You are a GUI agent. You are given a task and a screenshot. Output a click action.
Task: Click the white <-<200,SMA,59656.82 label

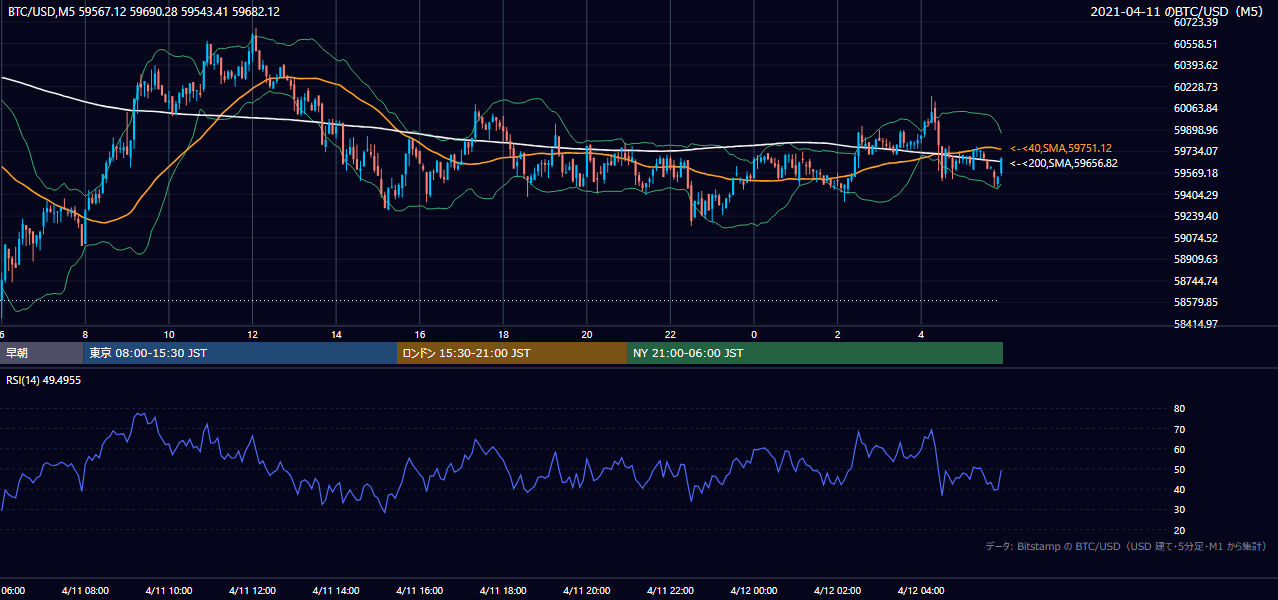1064,163
